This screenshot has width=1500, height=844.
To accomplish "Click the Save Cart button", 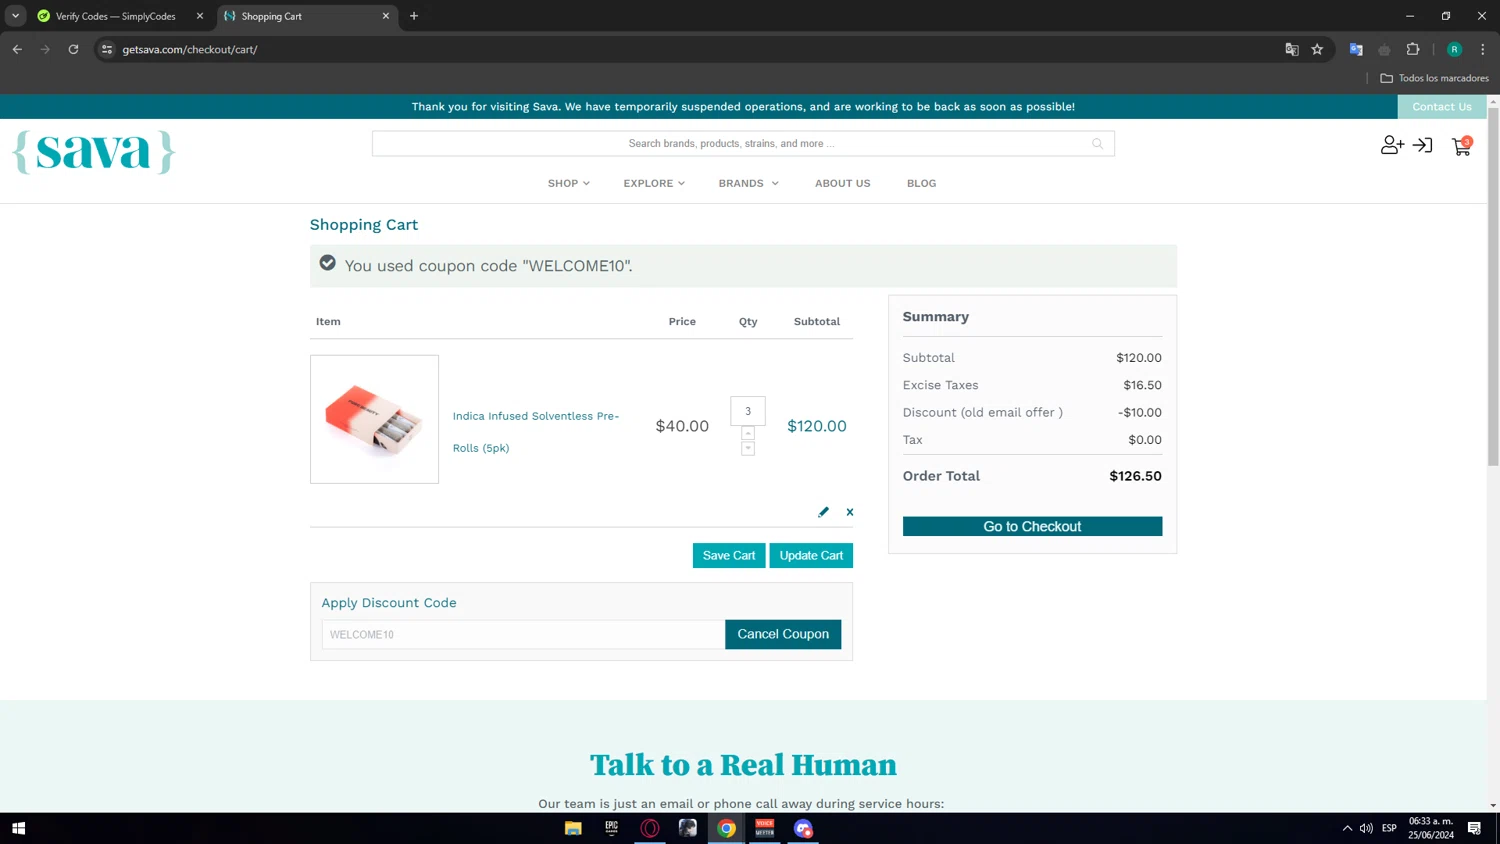I will (729, 556).
